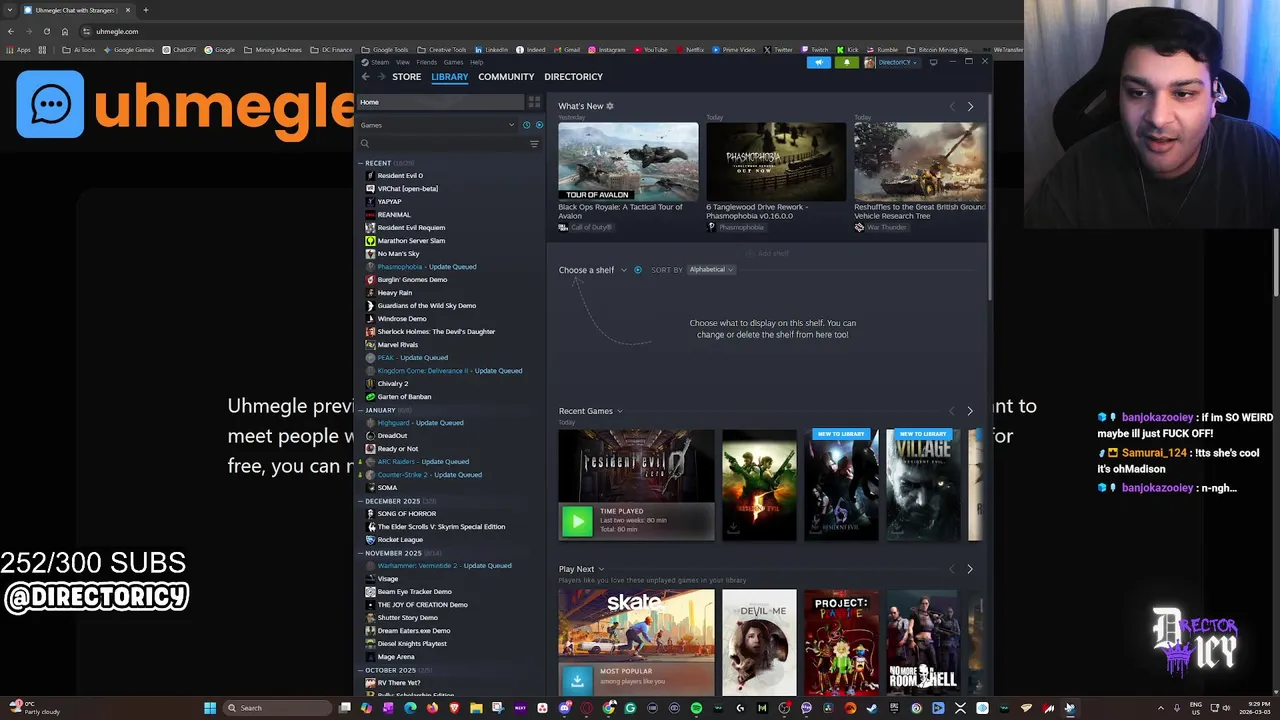The image size is (1280, 720).
Task: Open the Play Next shelf dropdown
Action: coord(581,569)
